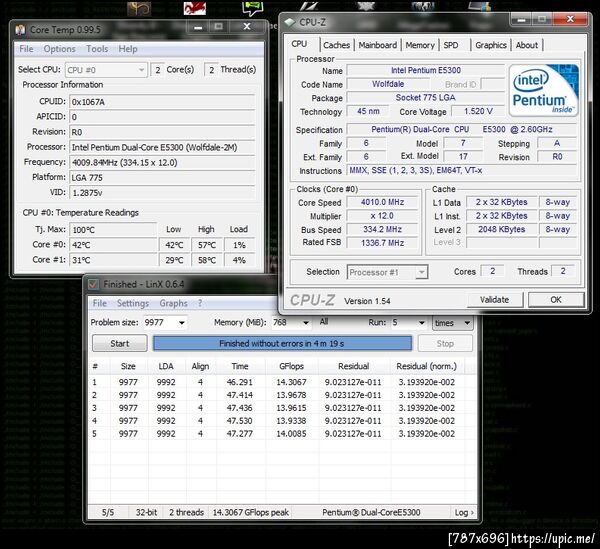The width and height of the screenshot is (600, 549).
Task: Expand Select CPU dropdown in Core Temp
Action: [106, 70]
